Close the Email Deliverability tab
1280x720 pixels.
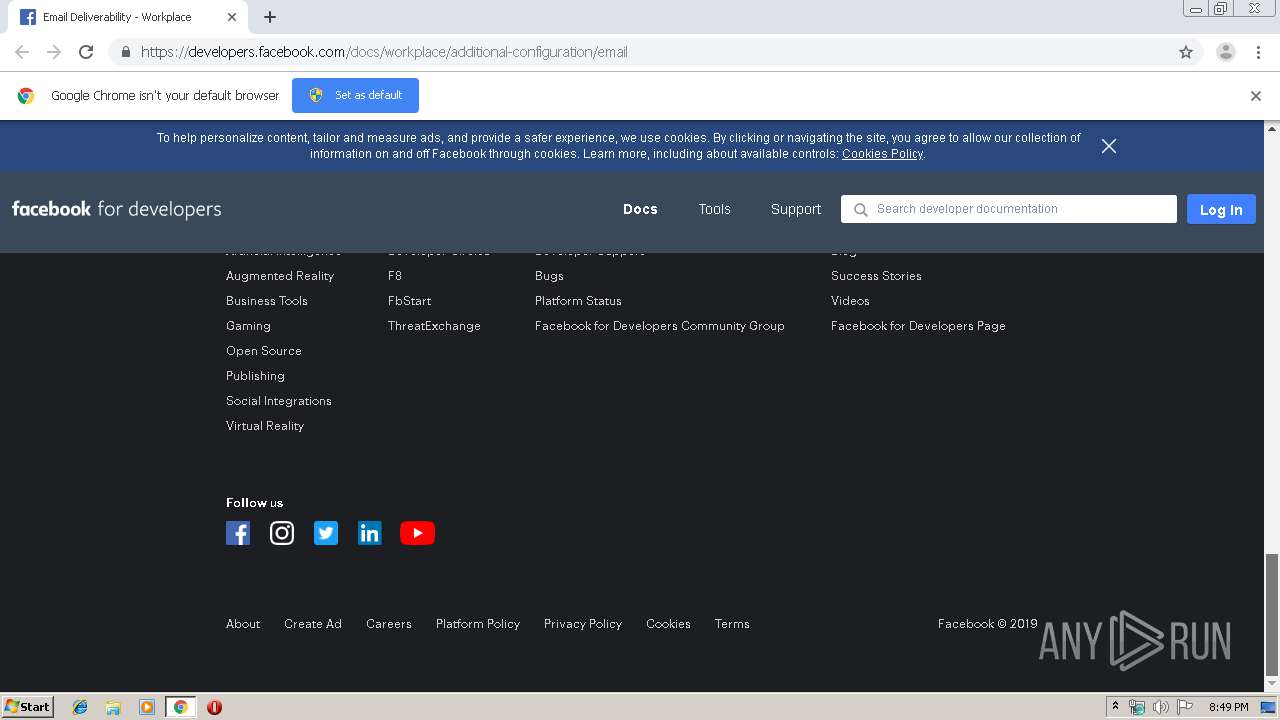tap(232, 17)
